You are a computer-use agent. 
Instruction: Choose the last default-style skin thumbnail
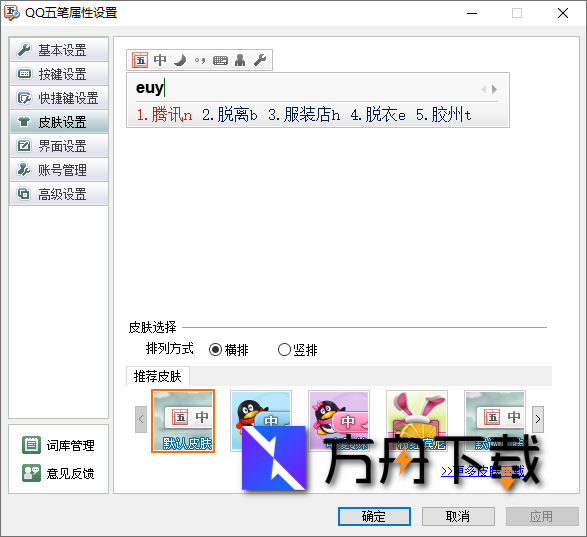tap(495, 421)
